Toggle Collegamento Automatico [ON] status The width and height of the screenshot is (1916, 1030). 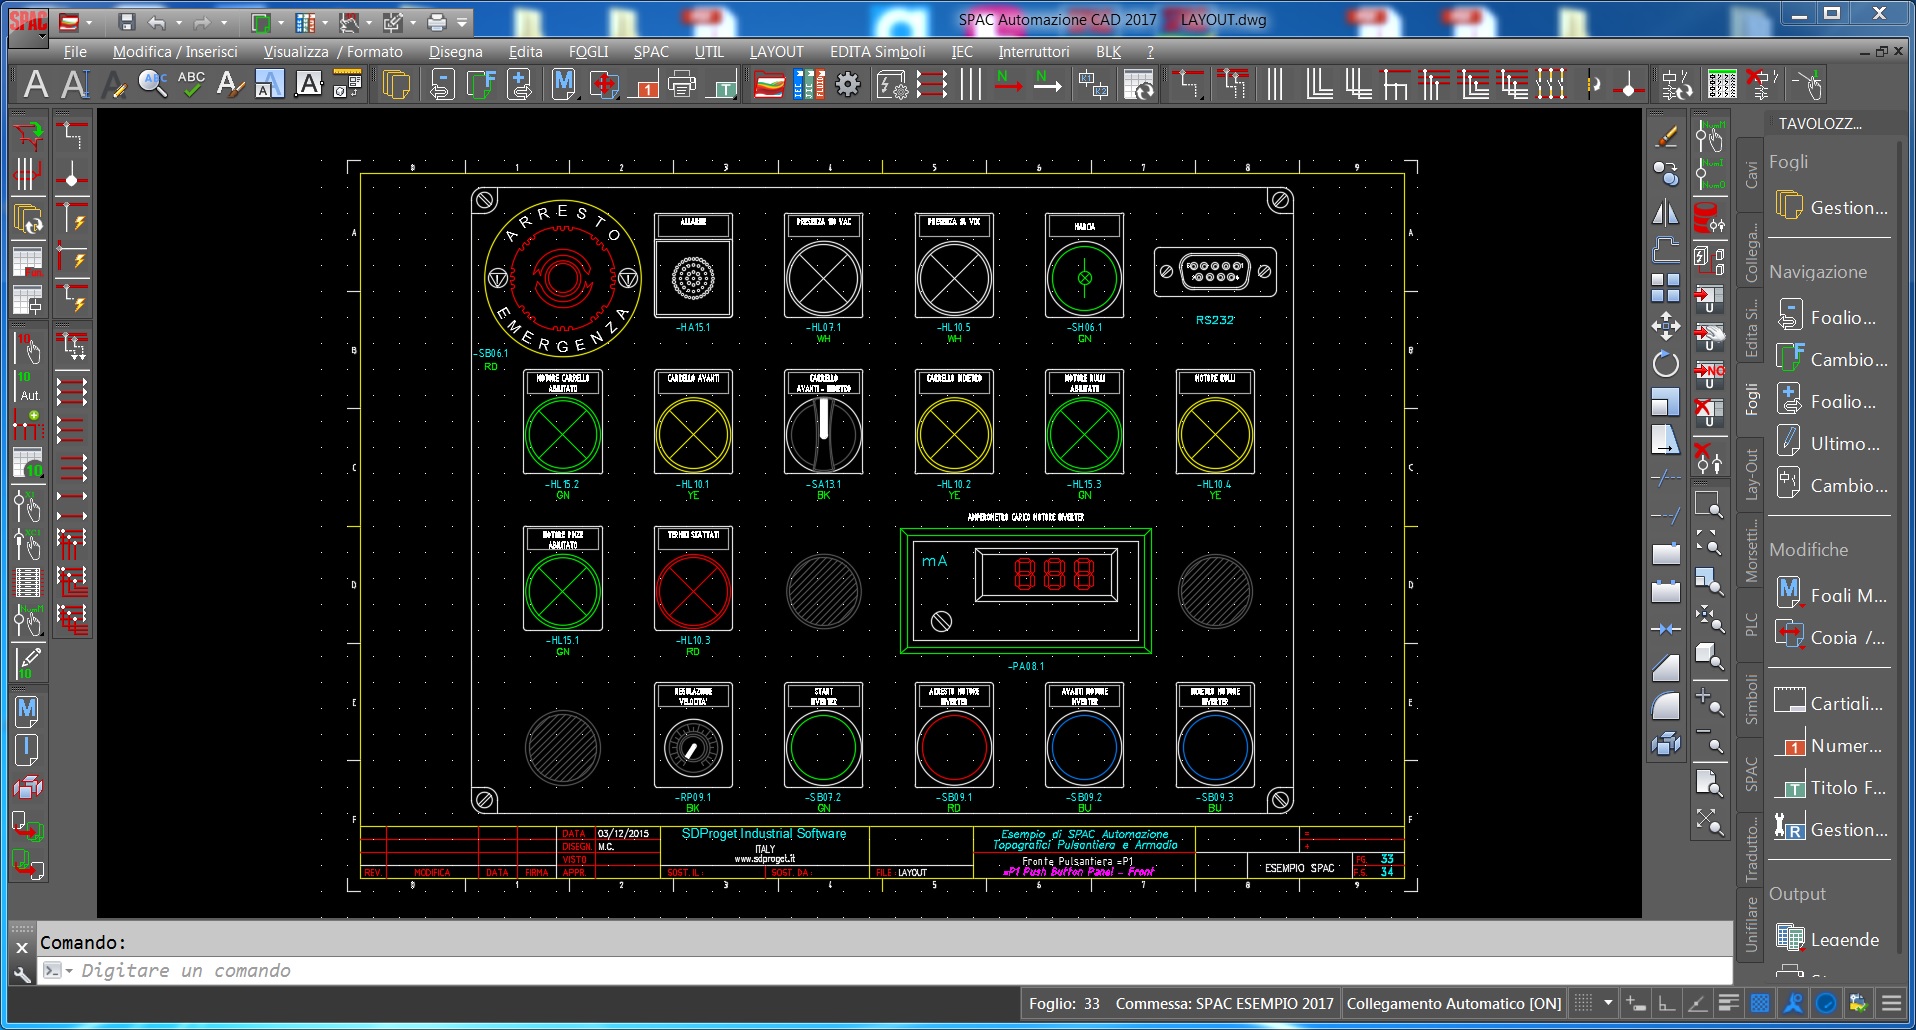[x=1453, y=1003]
